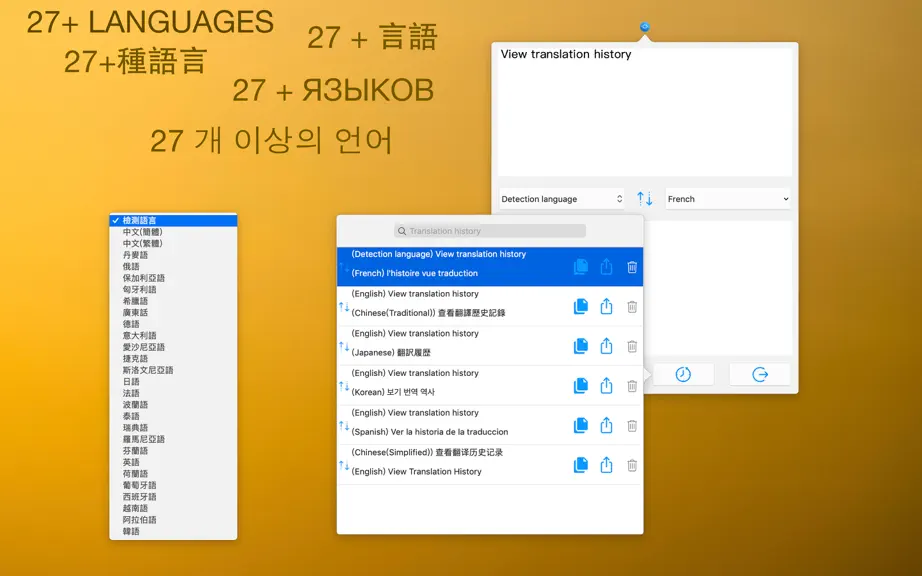This screenshot has height=576, width=922.
Task: Select the Spanish history row
Action: click(x=490, y=425)
